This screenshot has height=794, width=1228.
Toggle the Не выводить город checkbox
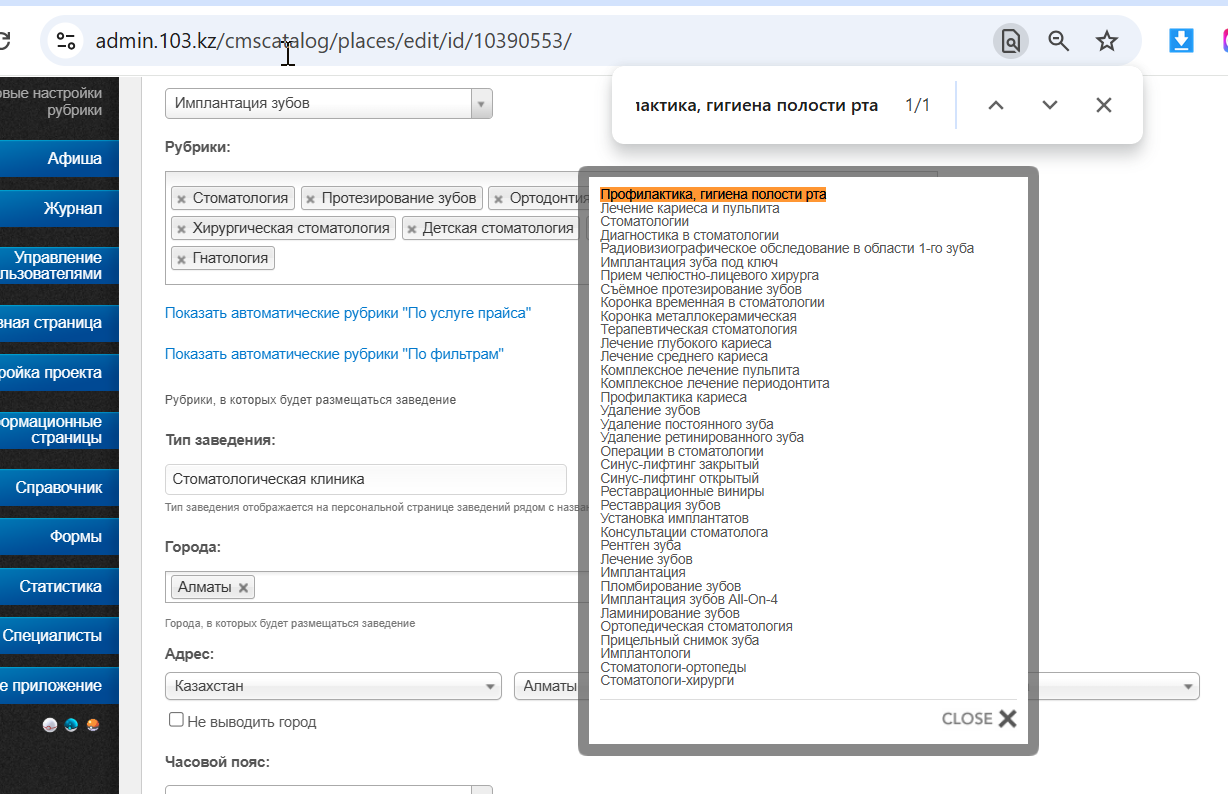pyautogui.click(x=176, y=720)
